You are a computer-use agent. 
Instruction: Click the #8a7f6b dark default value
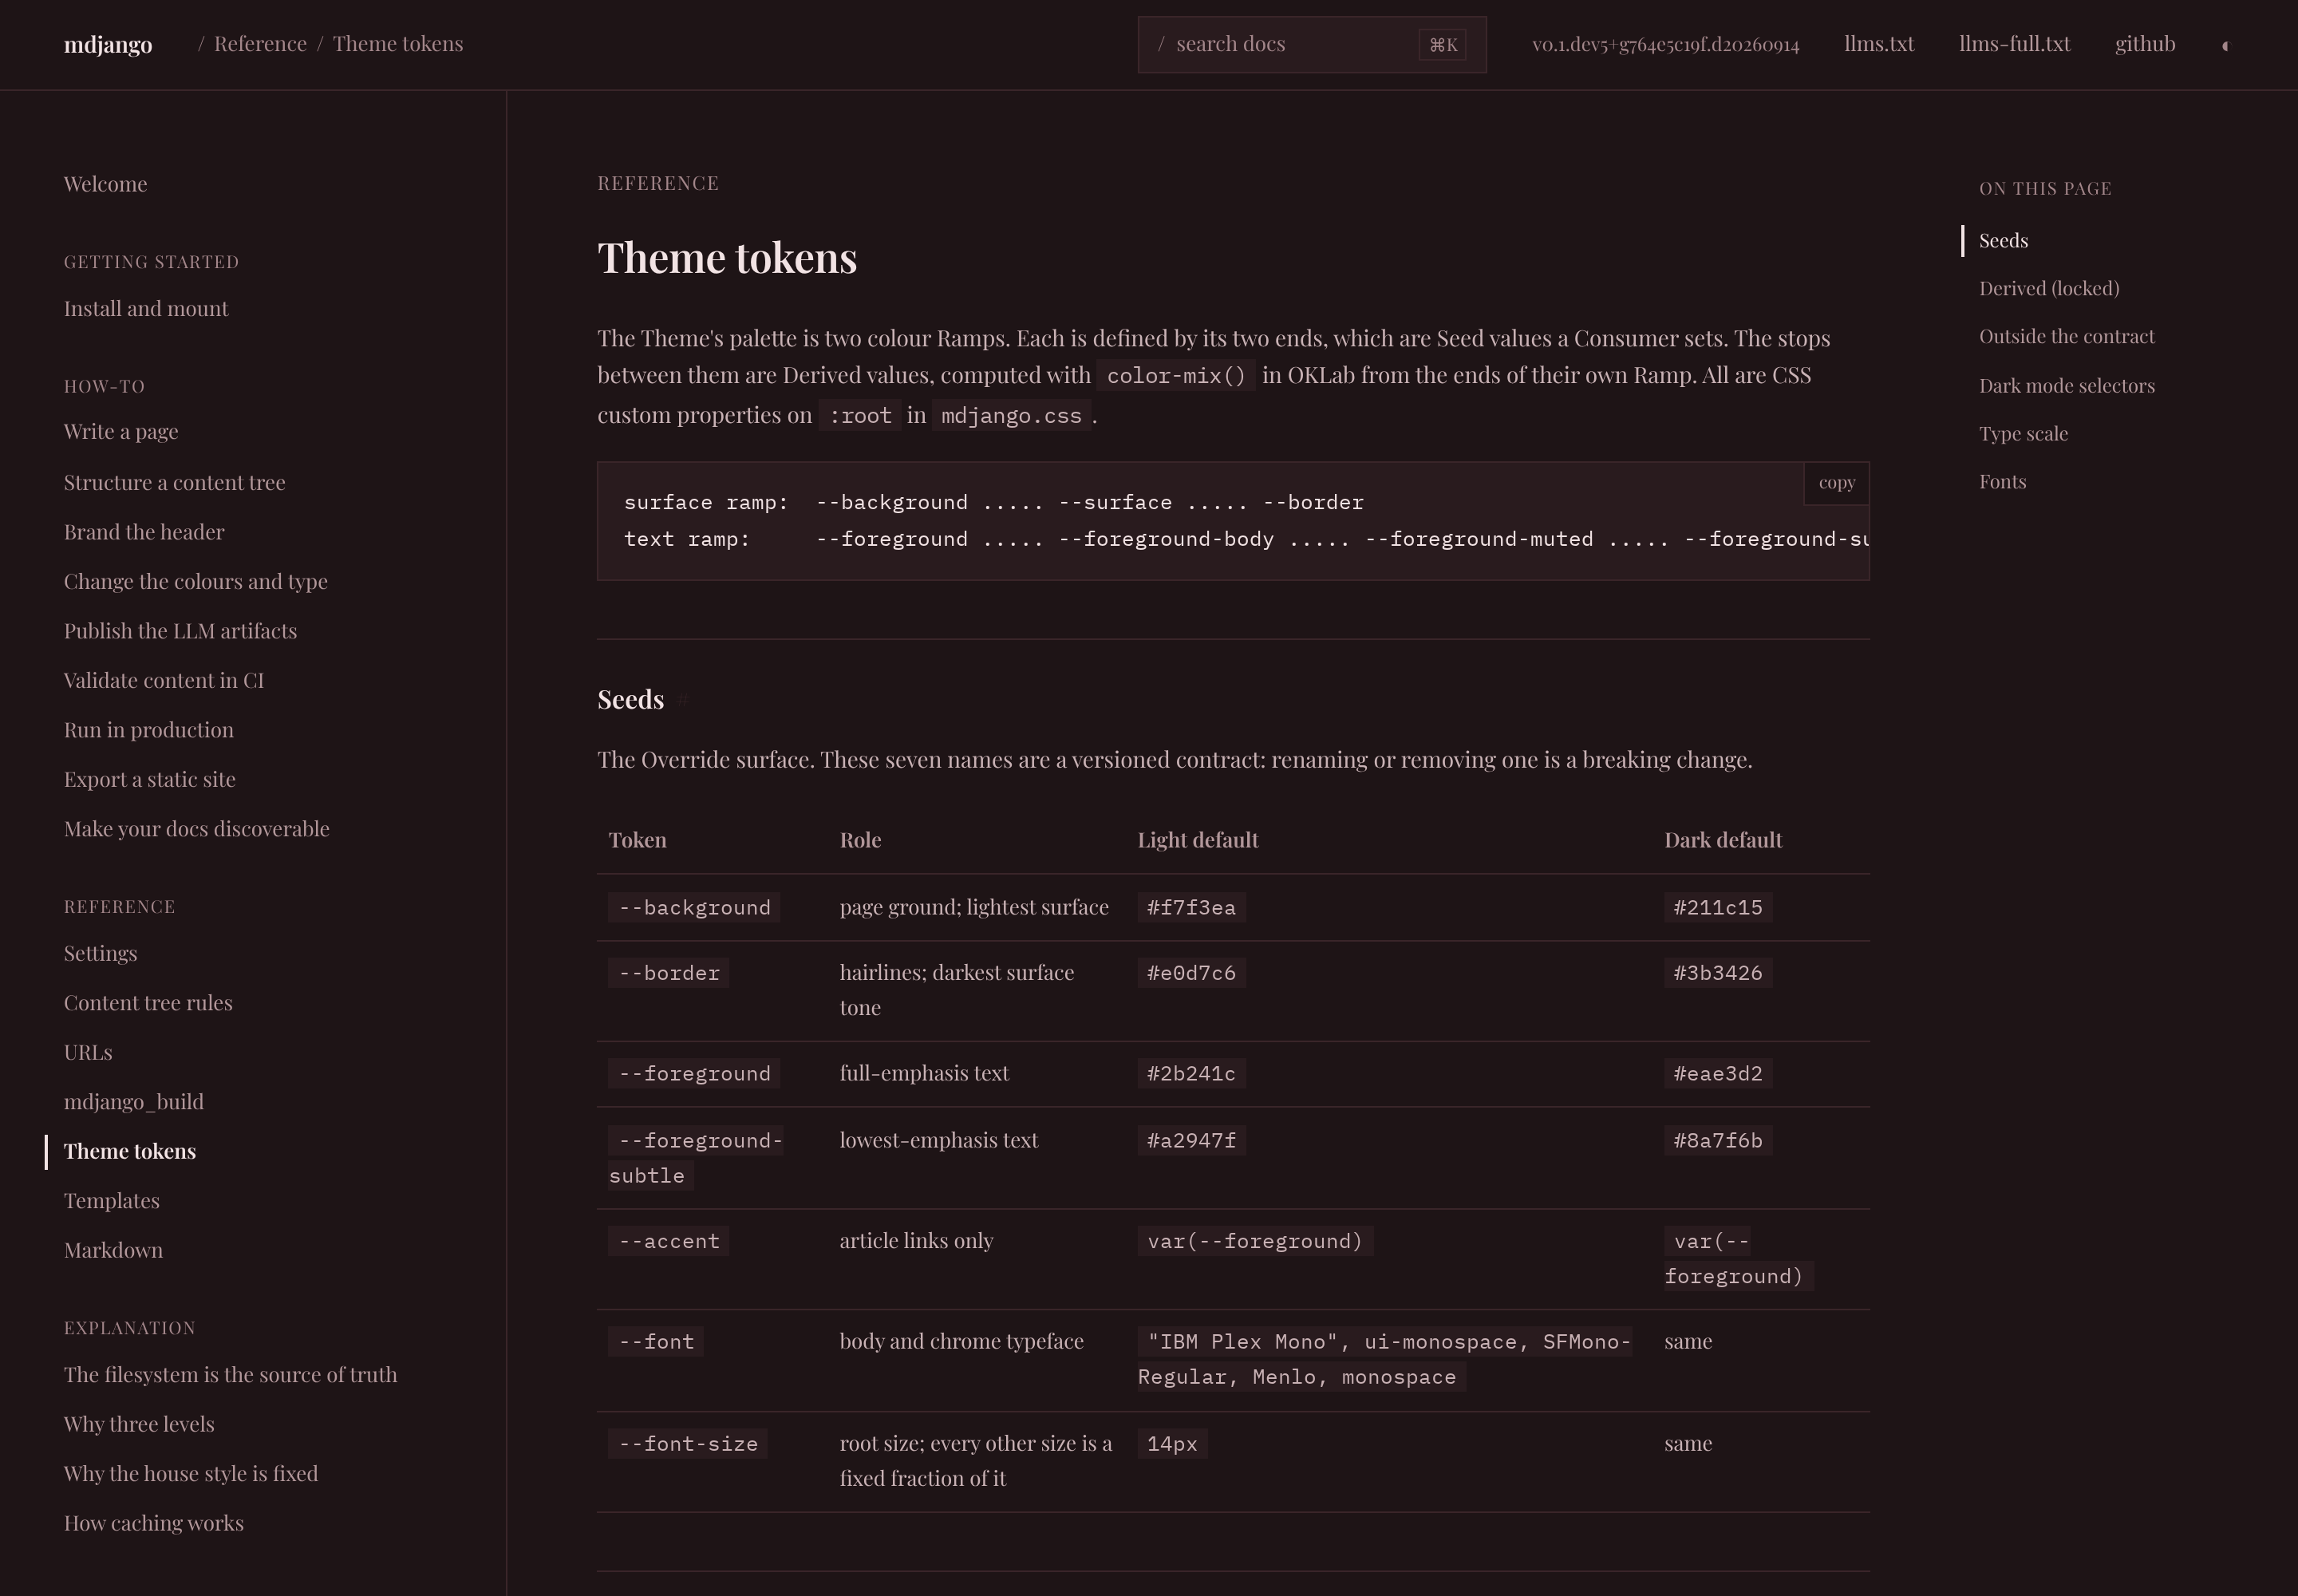click(1718, 1141)
